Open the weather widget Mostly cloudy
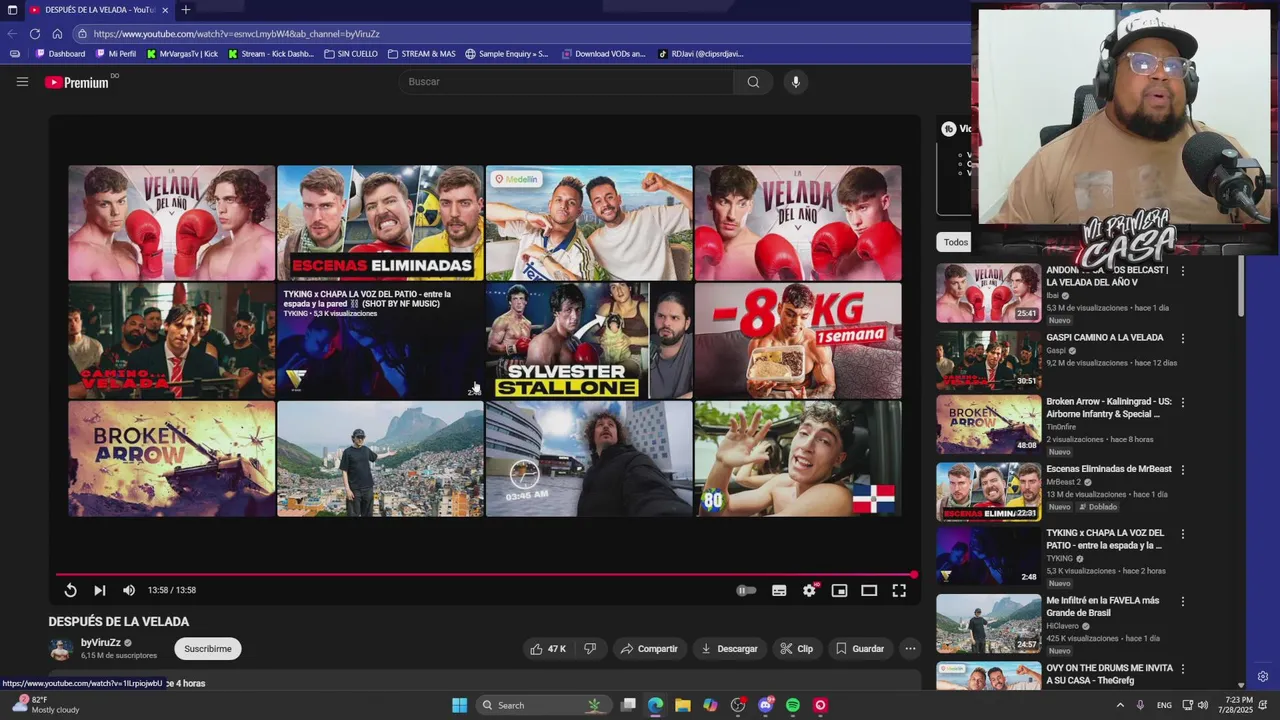Image resolution: width=1280 pixels, height=720 pixels. (x=44, y=705)
